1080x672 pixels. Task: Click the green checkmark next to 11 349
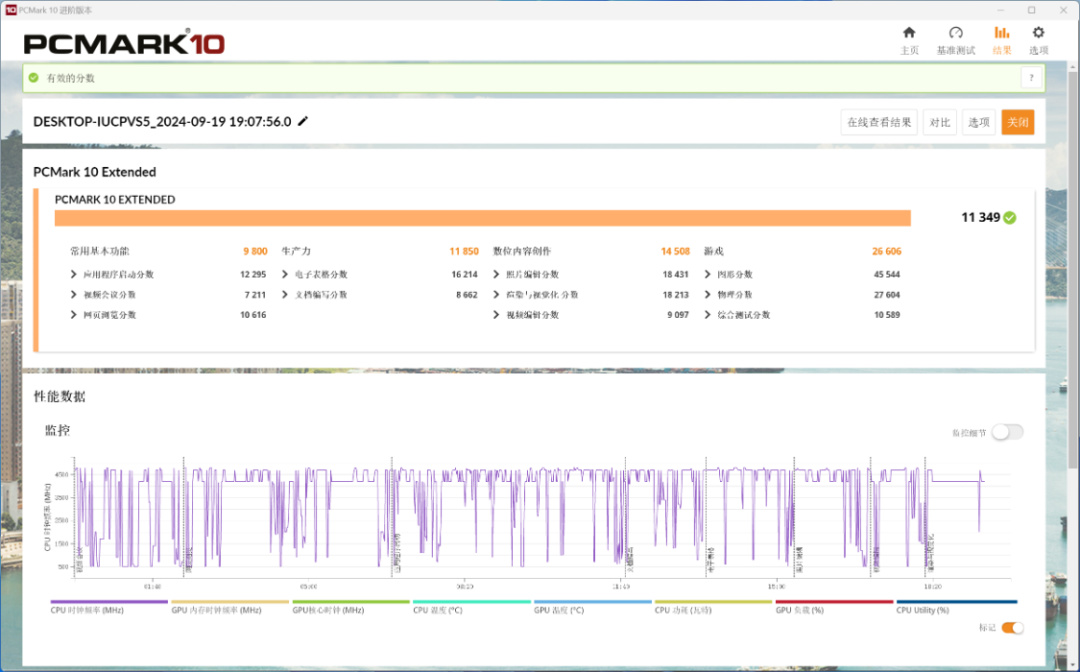(x=1010, y=218)
